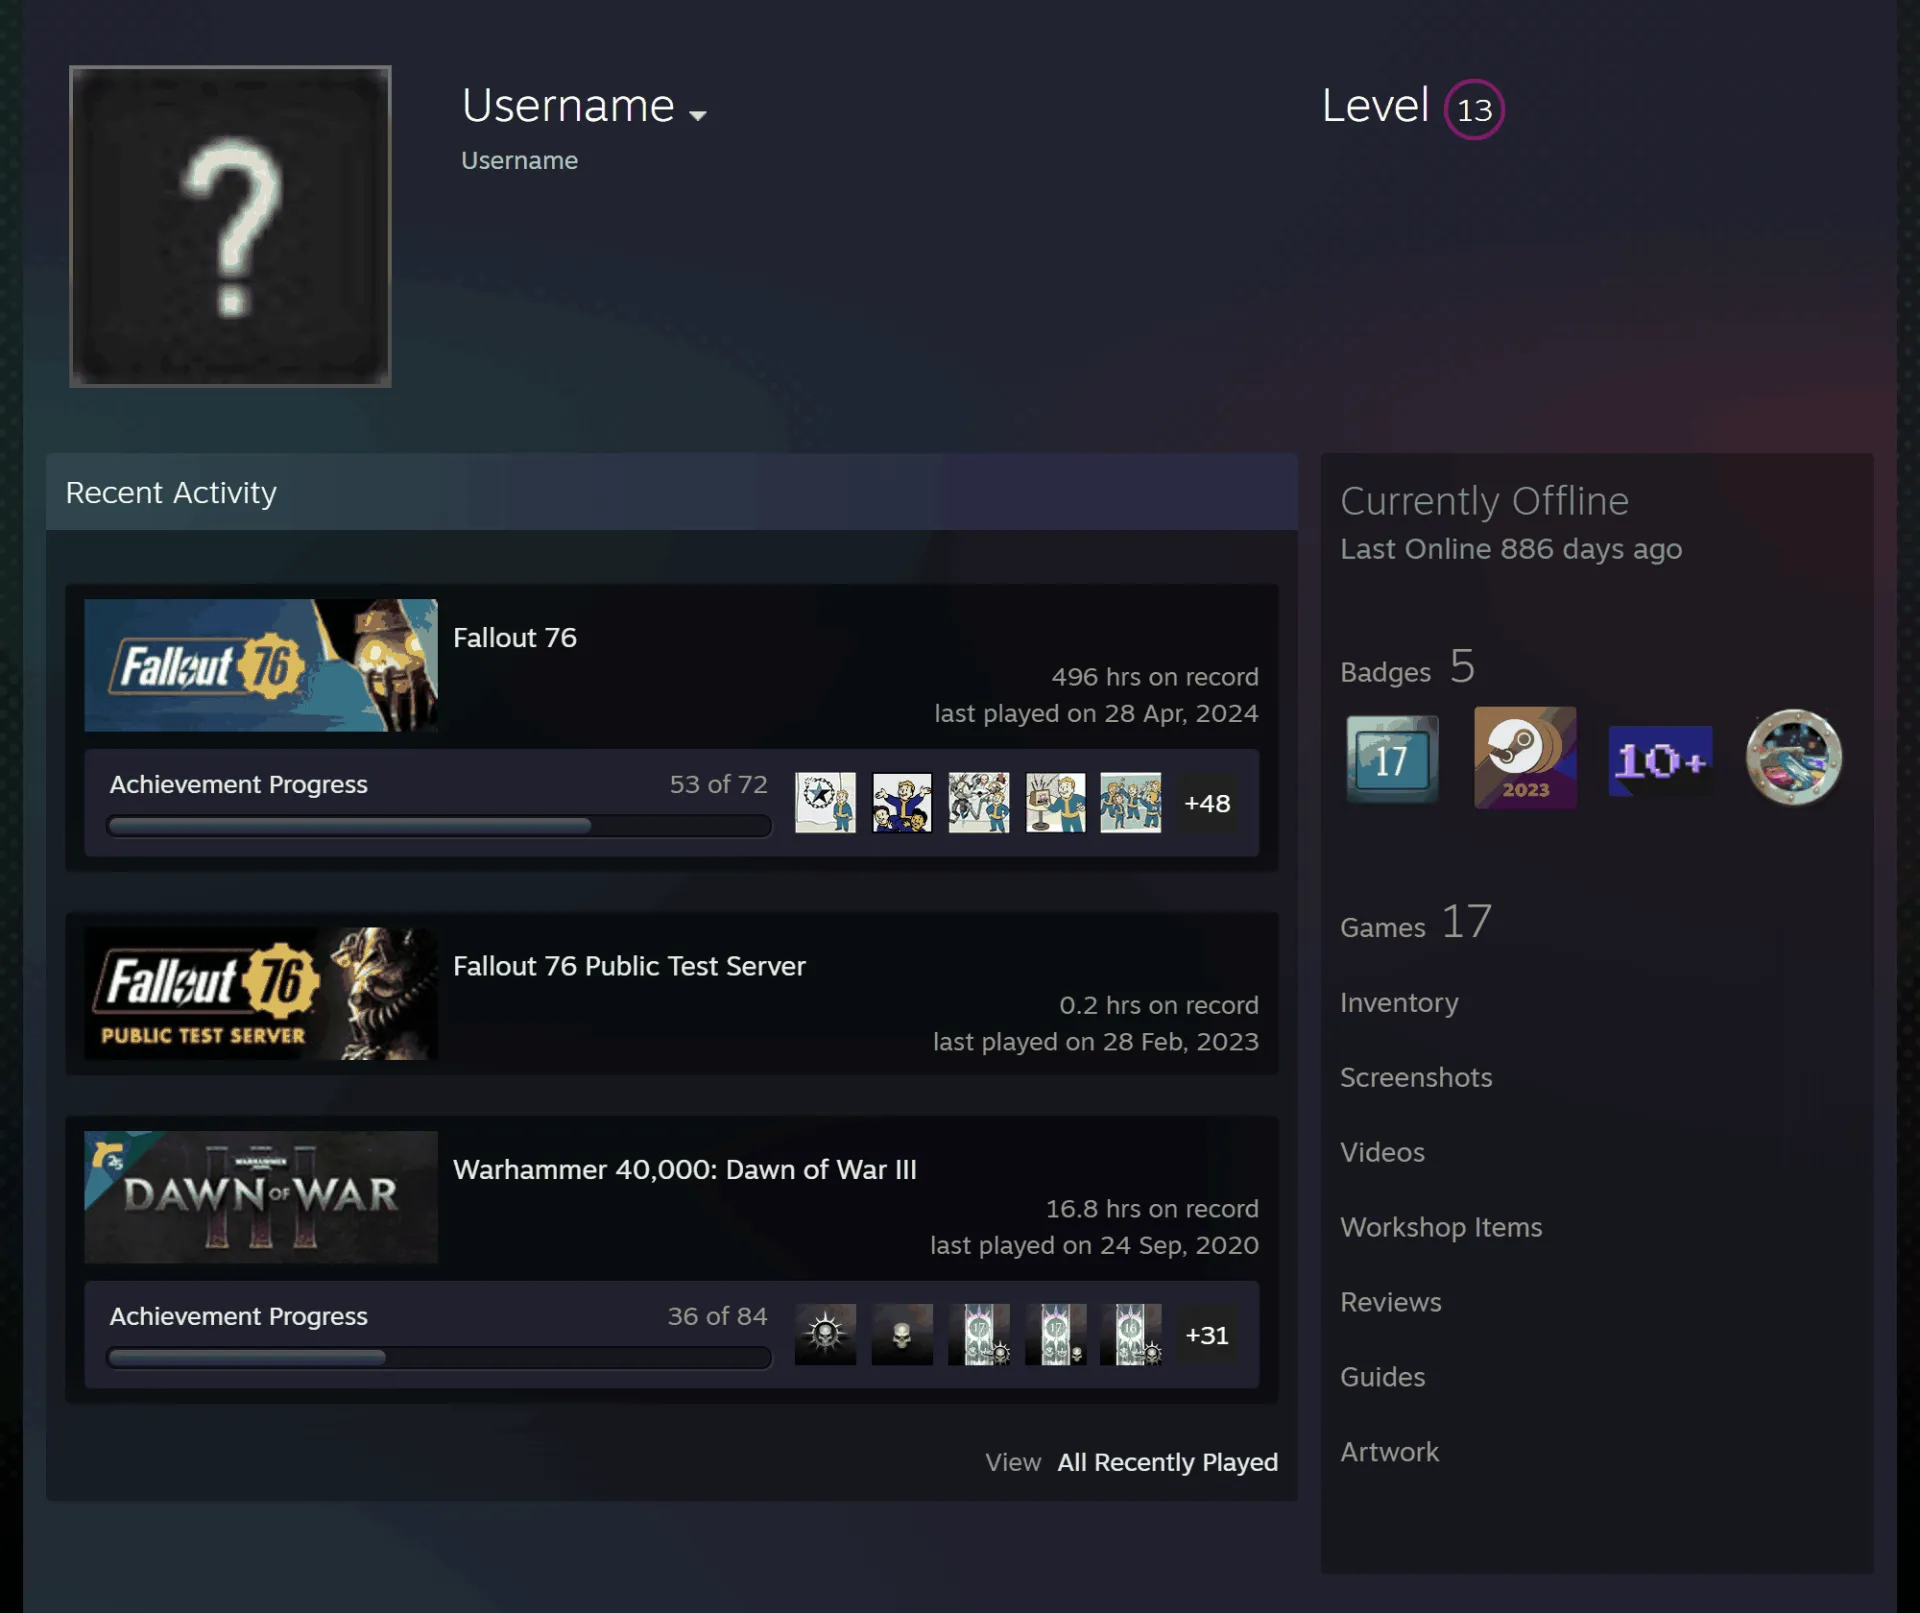Open first Fallout 76 achievement icon with star

coord(825,802)
